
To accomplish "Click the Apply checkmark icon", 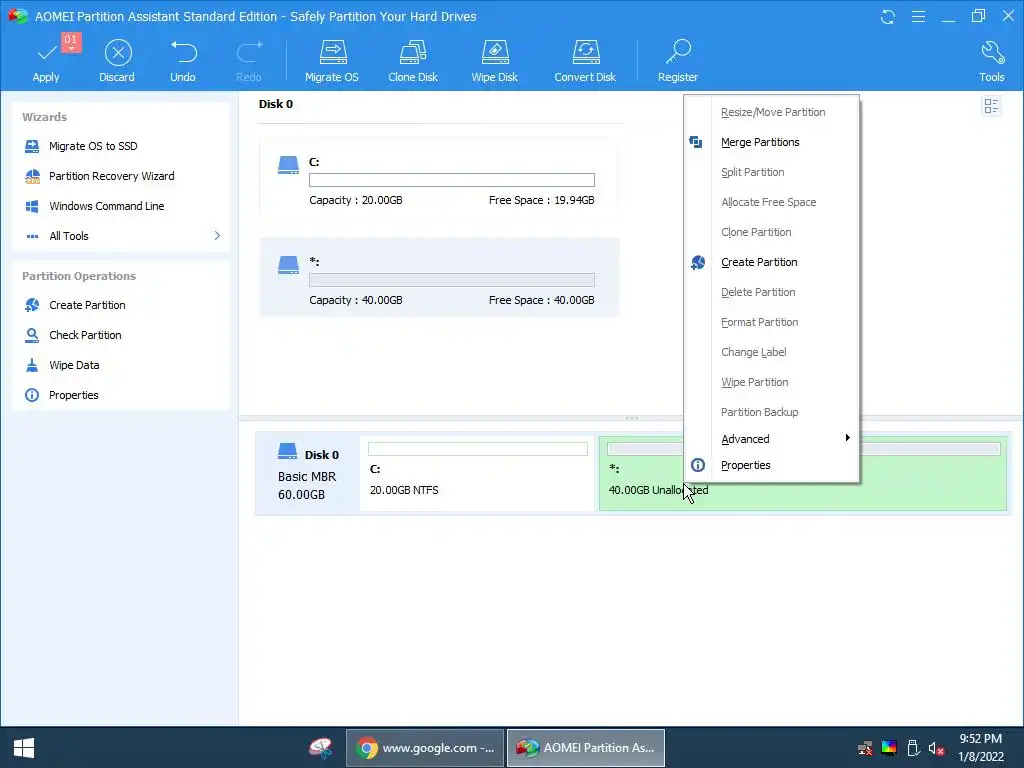I will tap(46, 53).
